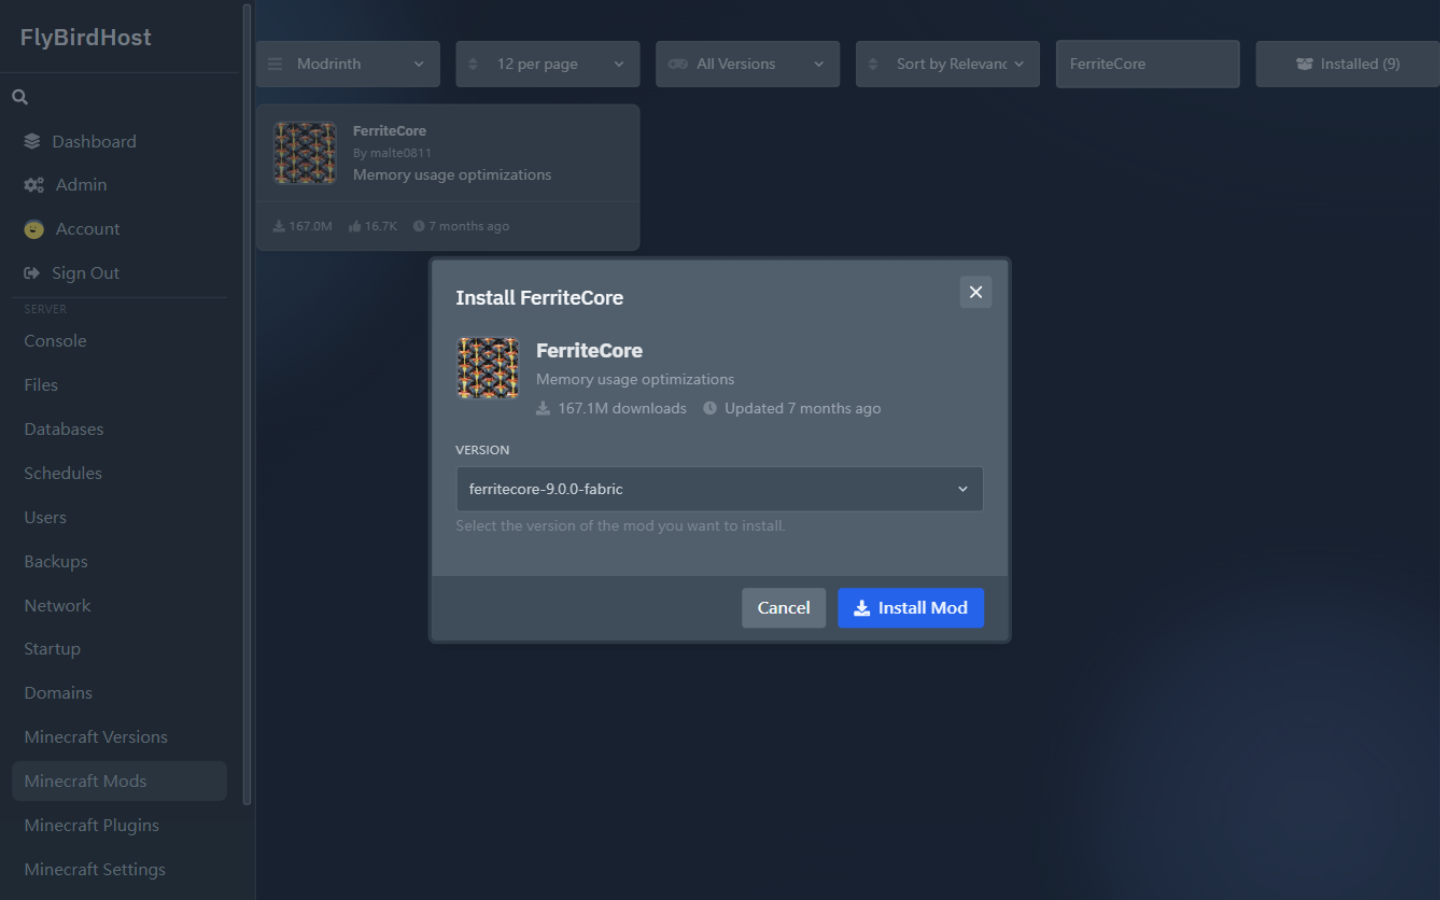Click the Dashboard layers icon
The image size is (1440, 900).
pos(33,141)
